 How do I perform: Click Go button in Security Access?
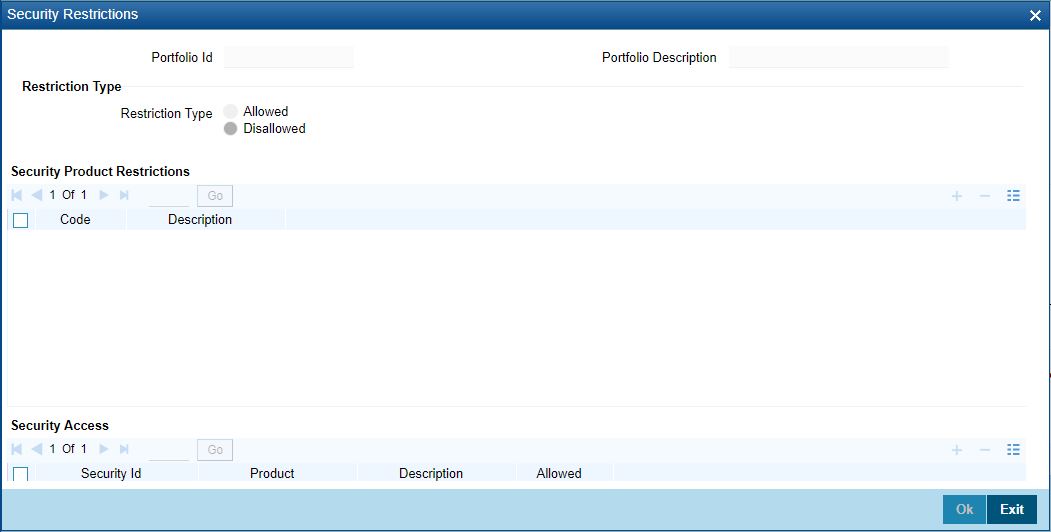point(215,450)
